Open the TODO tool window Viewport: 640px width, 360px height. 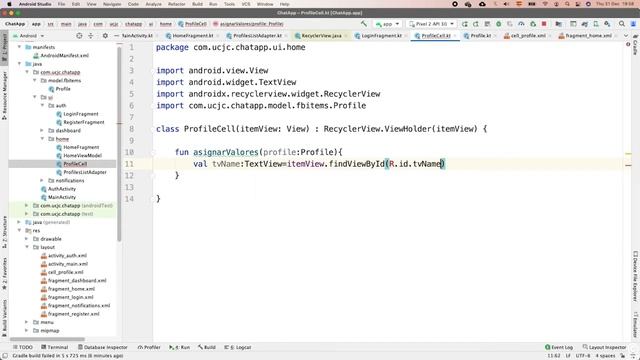(x=22, y=347)
